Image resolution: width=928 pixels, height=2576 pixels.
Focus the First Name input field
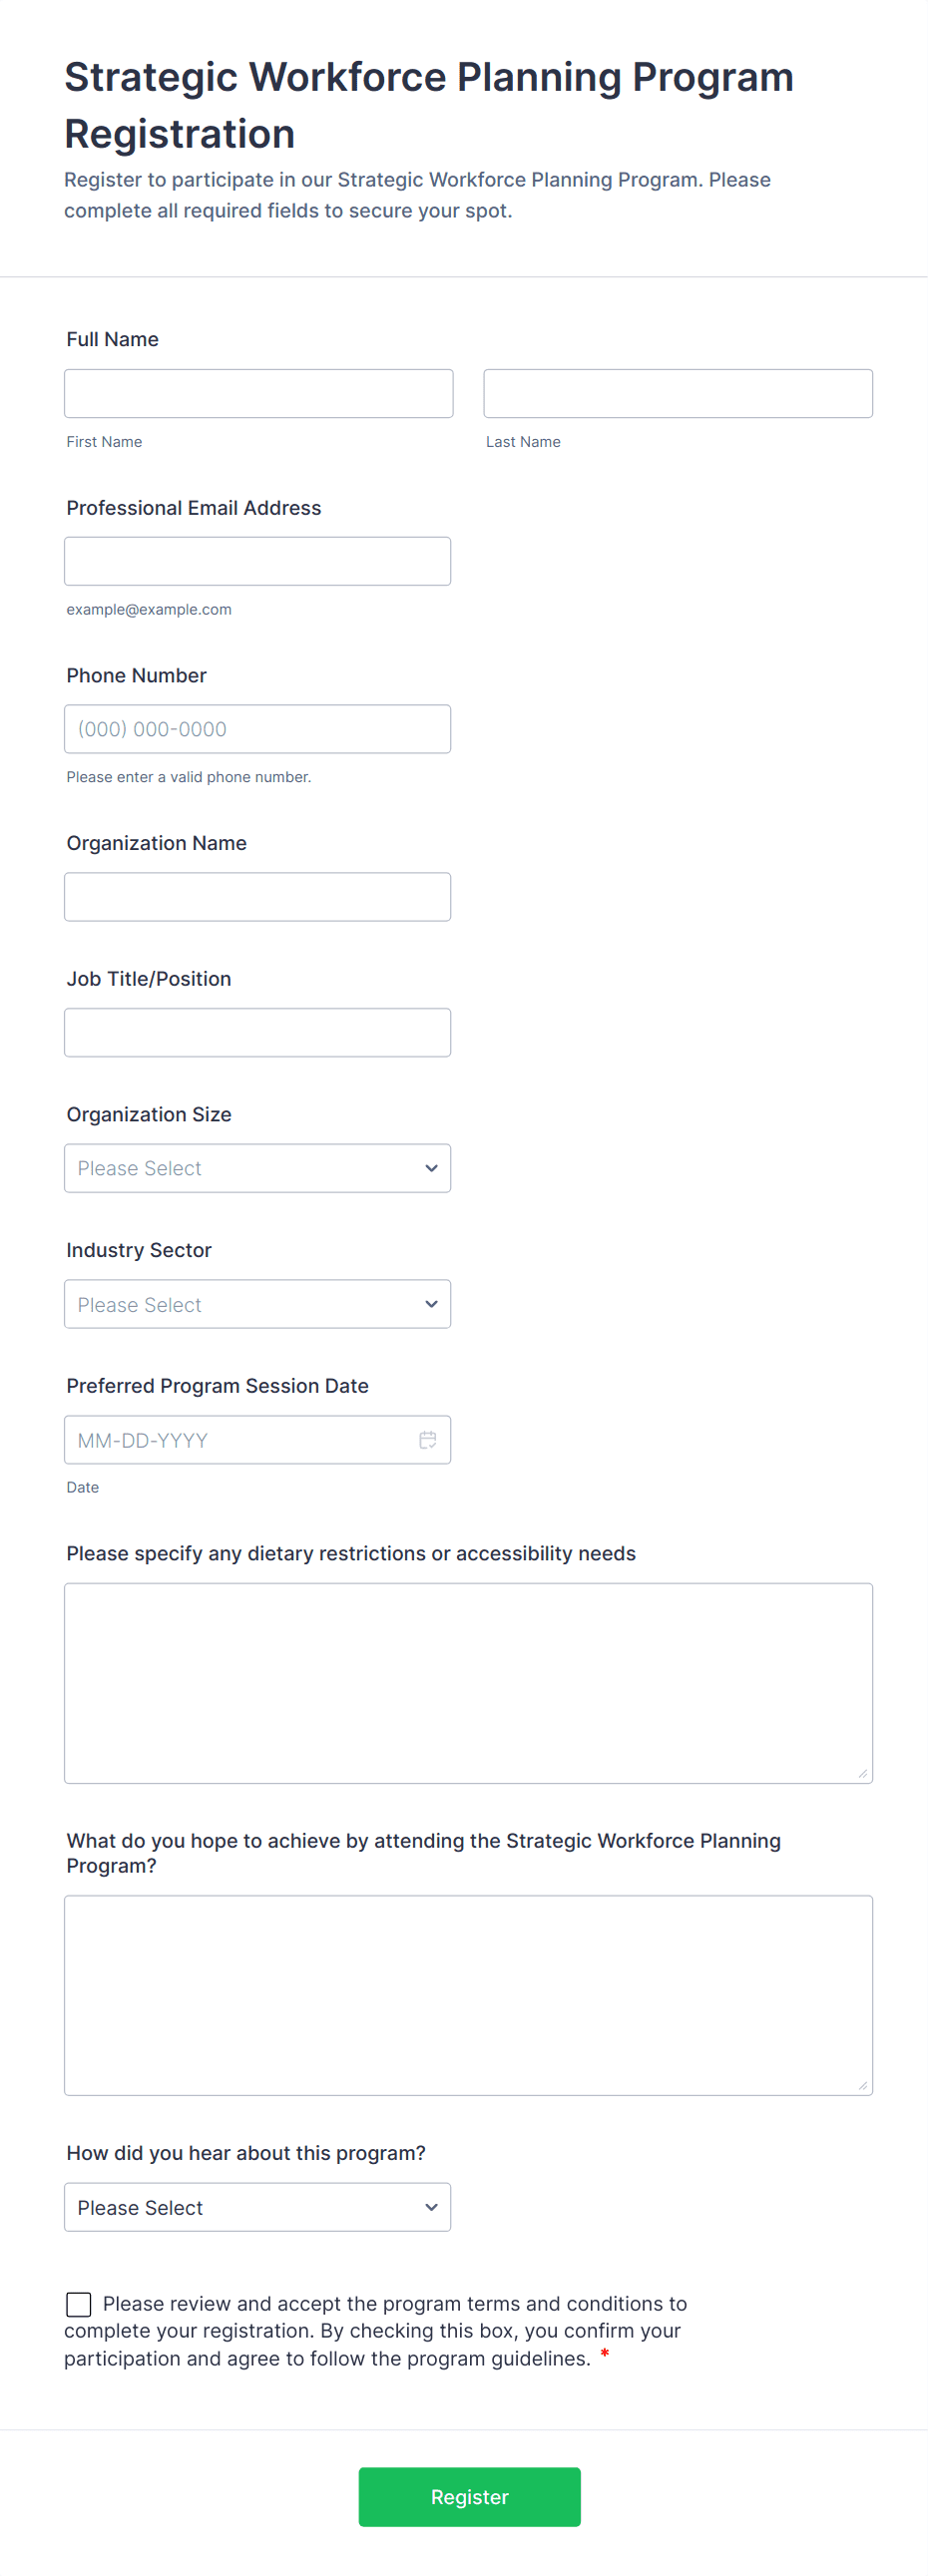click(x=258, y=393)
